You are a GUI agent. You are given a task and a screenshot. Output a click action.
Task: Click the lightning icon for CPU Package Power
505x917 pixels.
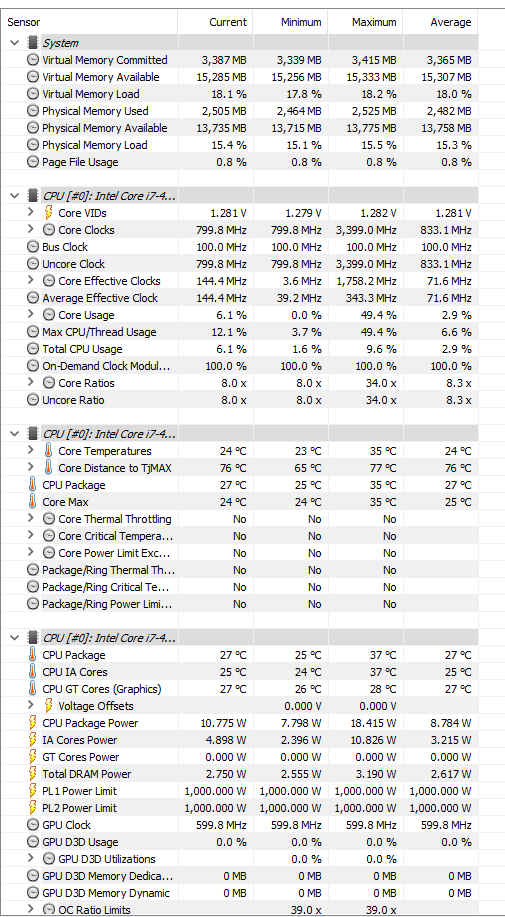coord(33,723)
